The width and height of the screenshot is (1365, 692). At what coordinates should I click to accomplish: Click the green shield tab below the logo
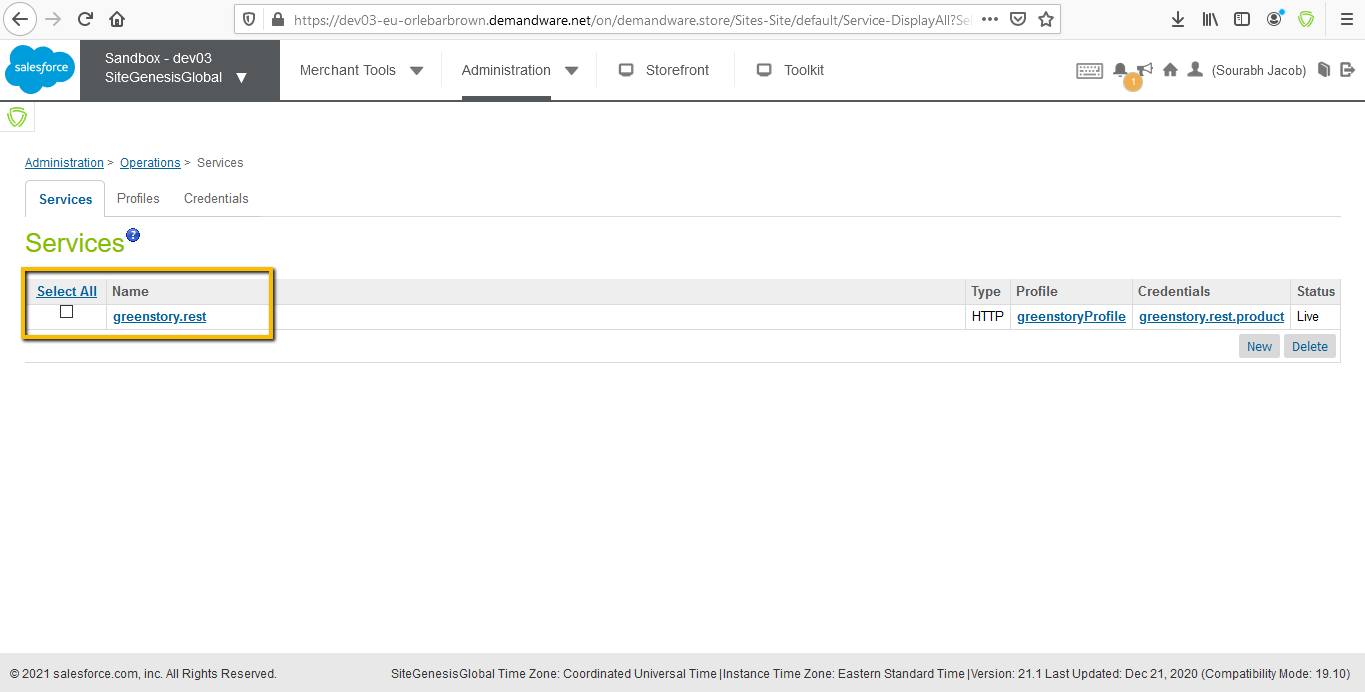pyautogui.click(x=17, y=117)
